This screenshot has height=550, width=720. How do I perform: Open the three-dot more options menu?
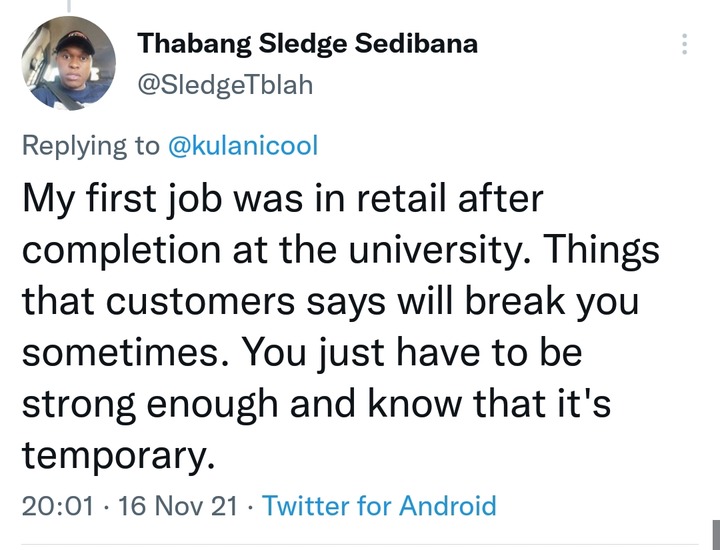pos(684,44)
